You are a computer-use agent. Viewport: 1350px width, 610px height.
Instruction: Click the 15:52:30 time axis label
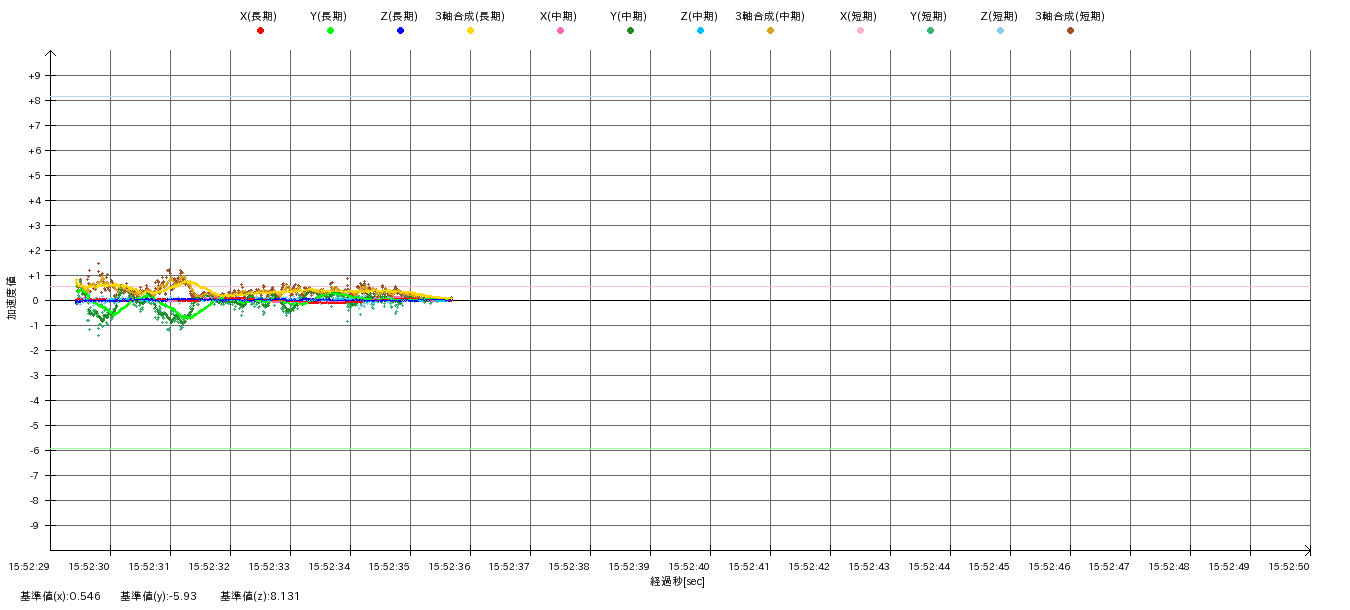coord(89,566)
